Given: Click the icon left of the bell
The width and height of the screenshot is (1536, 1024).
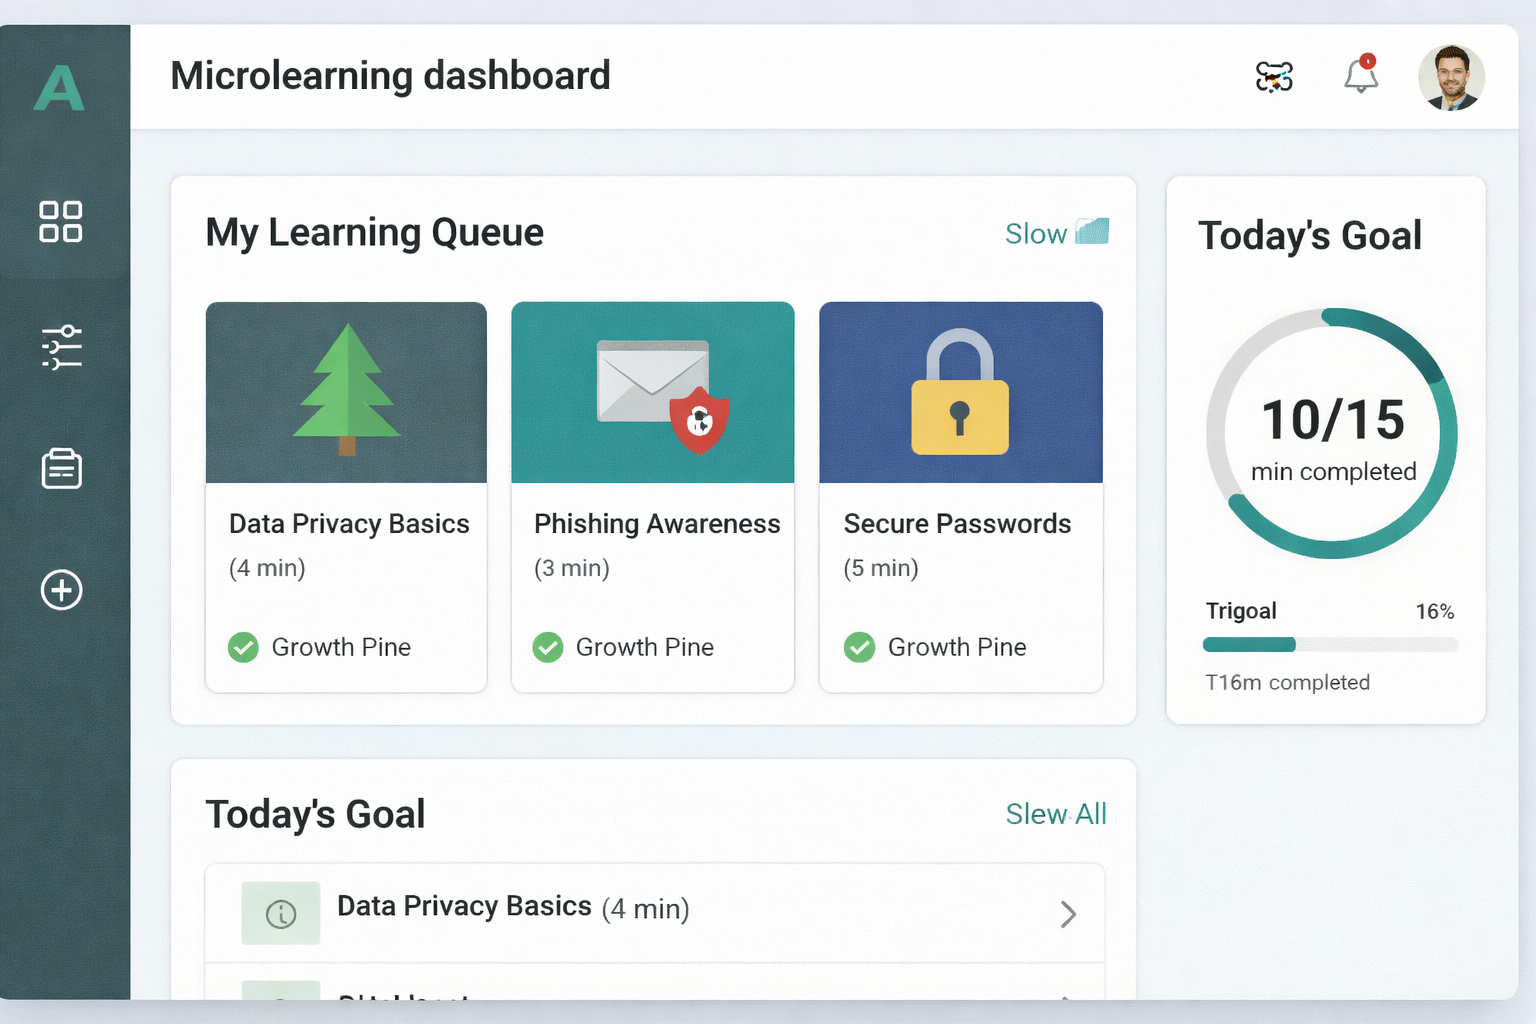Looking at the screenshot, I should point(1274,77).
